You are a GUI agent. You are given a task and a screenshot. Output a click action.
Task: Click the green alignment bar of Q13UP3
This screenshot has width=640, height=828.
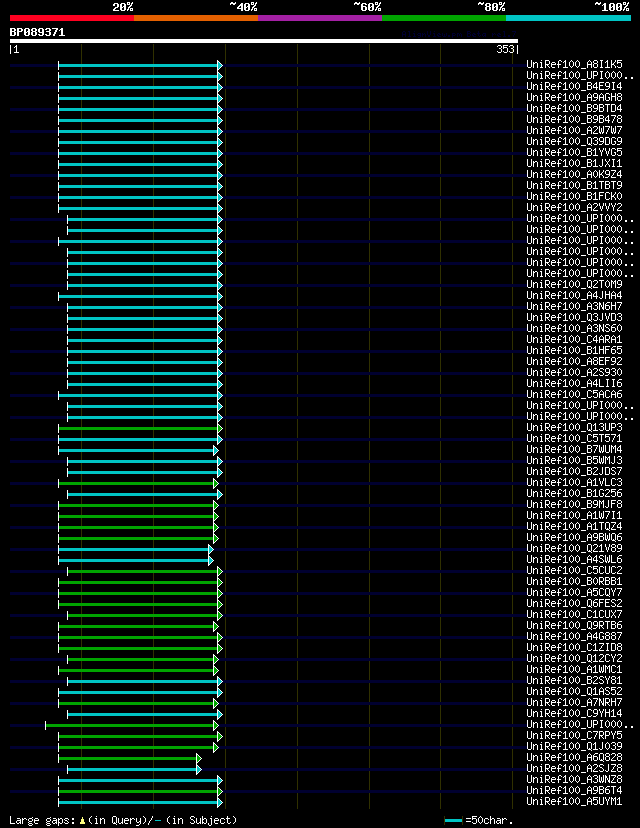pyautogui.click(x=138, y=428)
